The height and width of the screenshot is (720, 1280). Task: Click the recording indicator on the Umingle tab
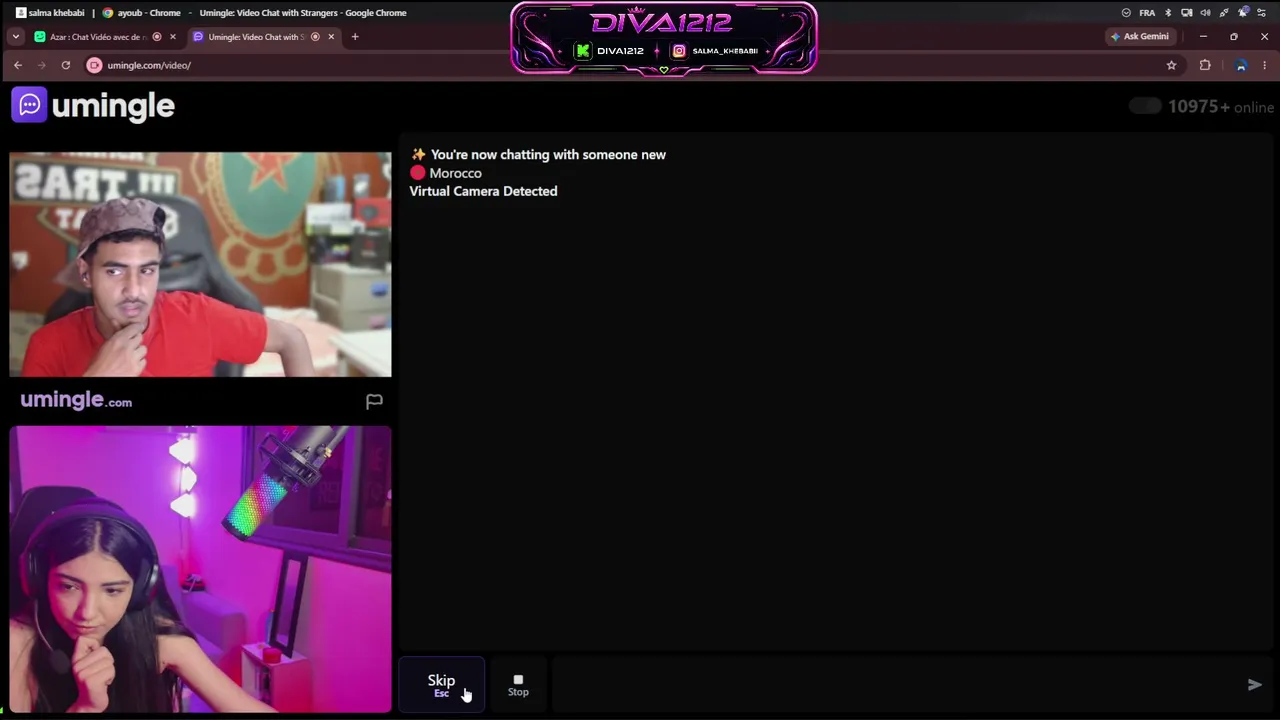coord(315,37)
